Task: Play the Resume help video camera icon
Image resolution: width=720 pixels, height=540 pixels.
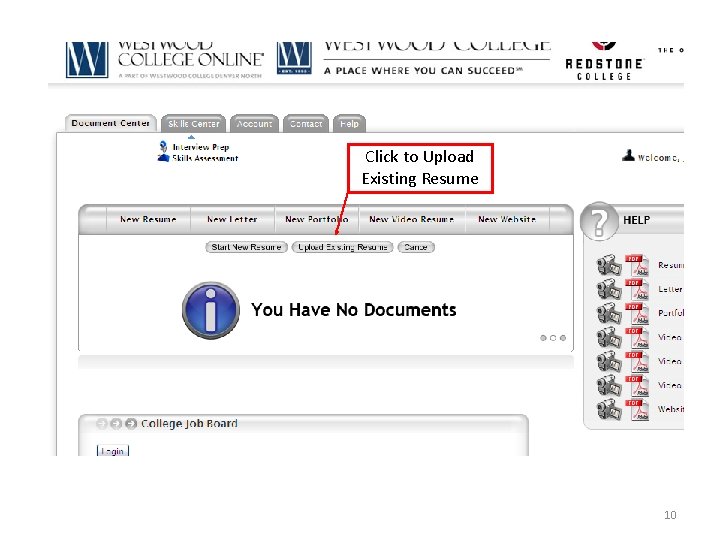Action: coord(609,265)
